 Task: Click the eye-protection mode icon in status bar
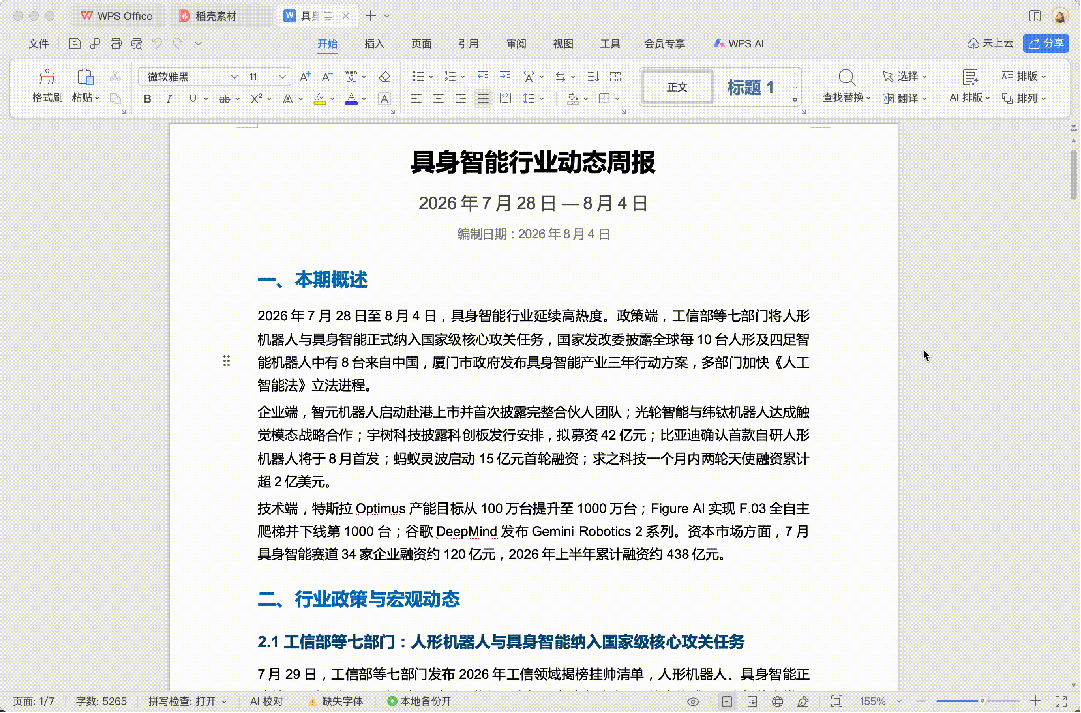tap(693, 701)
